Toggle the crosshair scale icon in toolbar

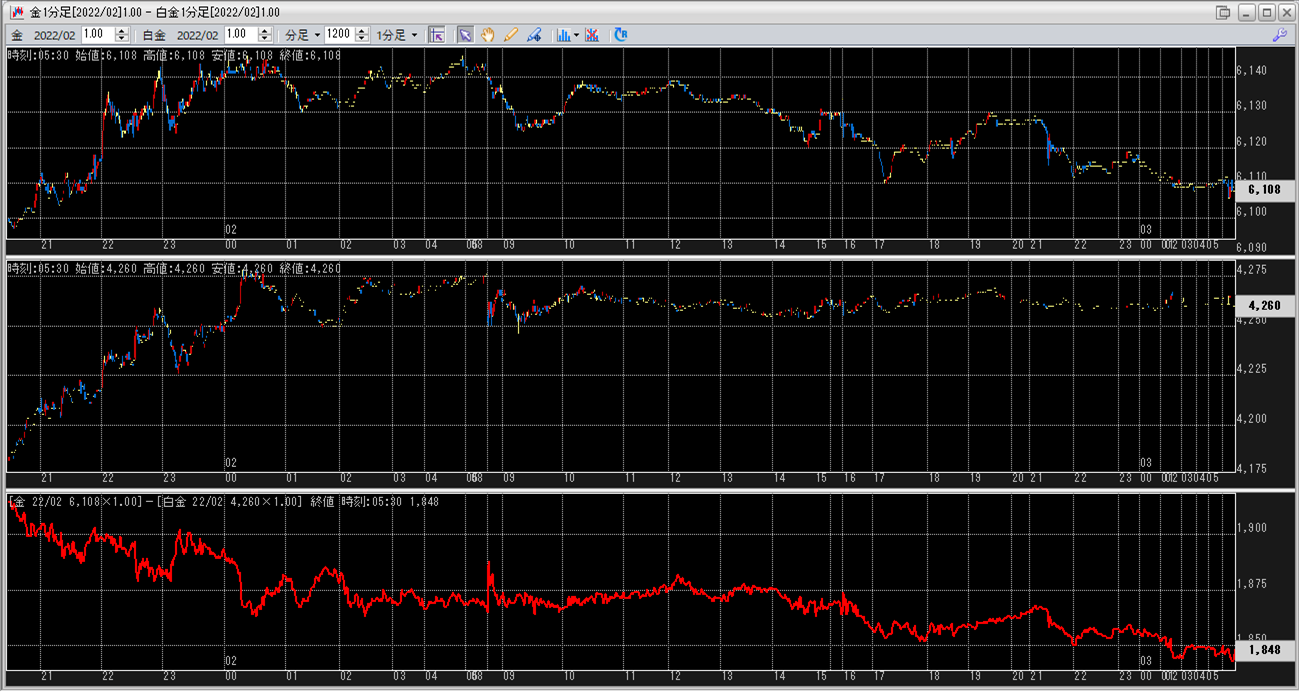[x=437, y=34]
